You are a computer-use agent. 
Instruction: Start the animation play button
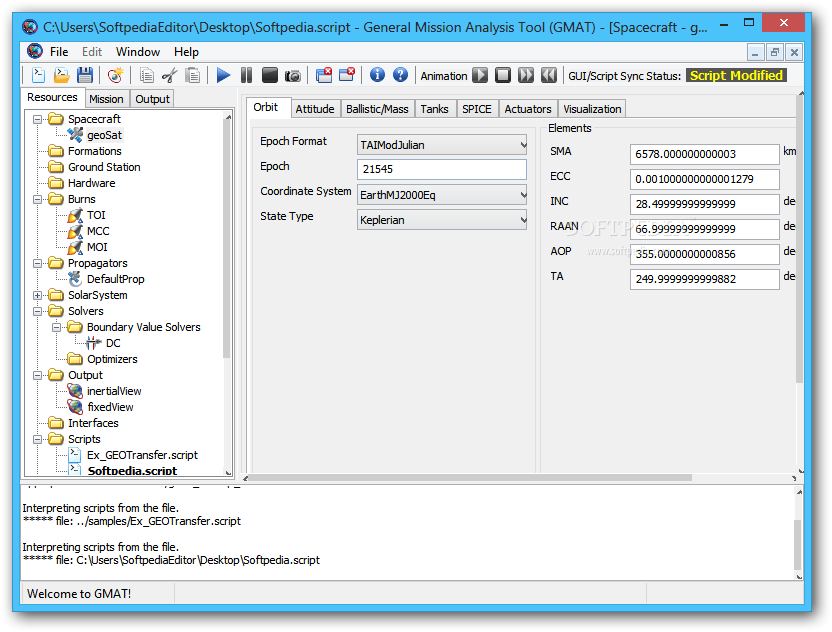(480, 75)
